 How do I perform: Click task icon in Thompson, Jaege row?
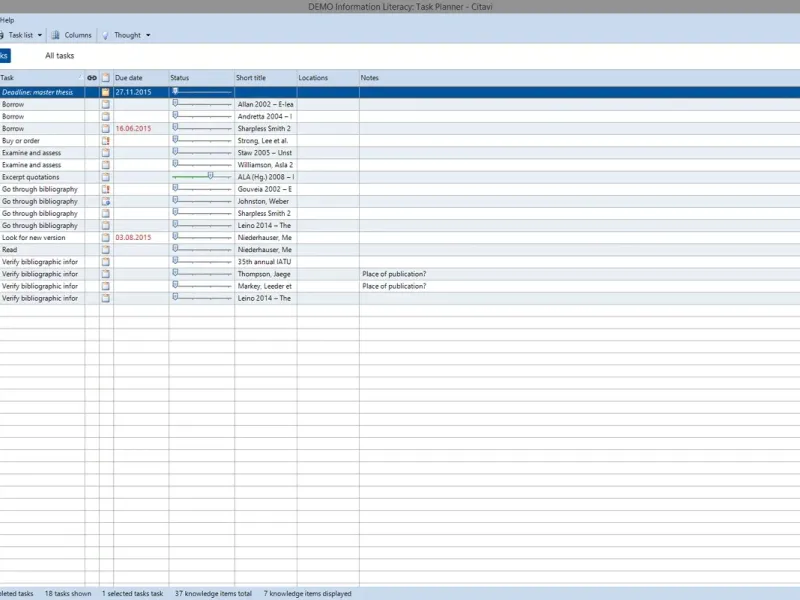tap(106, 274)
